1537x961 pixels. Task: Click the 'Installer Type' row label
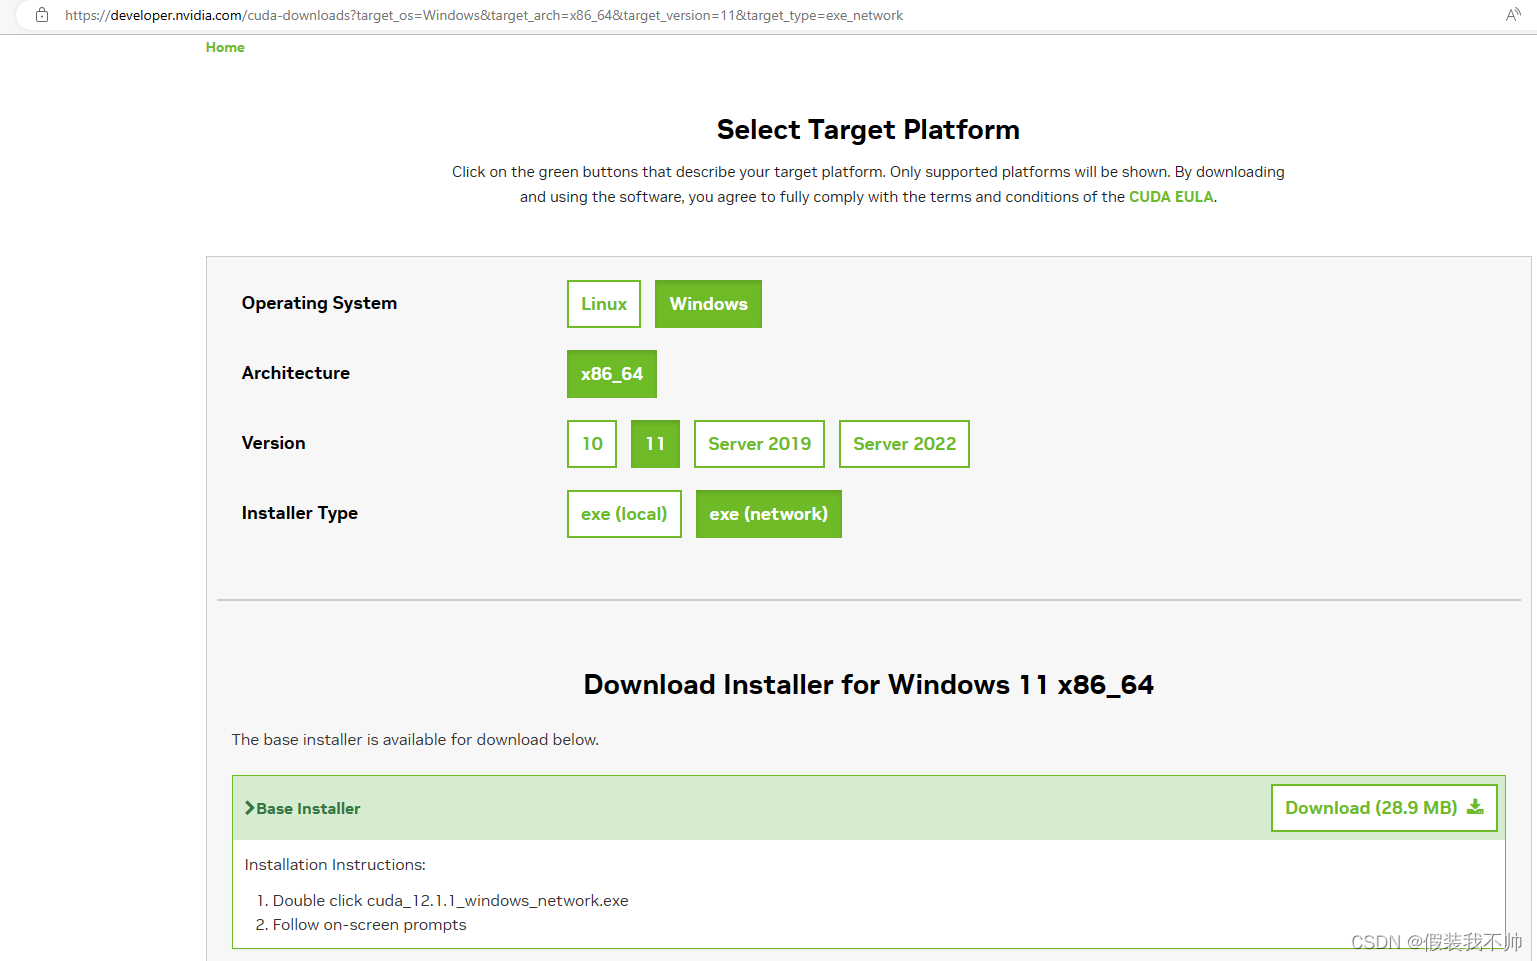(x=299, y=513)
